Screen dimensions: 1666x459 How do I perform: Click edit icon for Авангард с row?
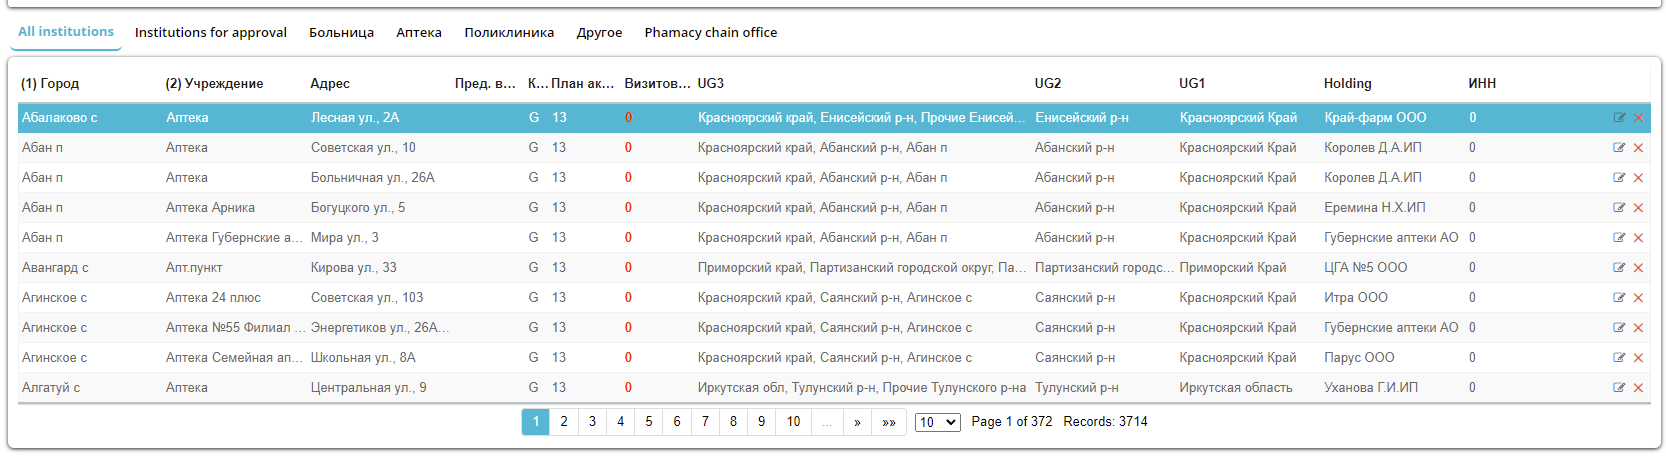click(x=1619, y=268)
